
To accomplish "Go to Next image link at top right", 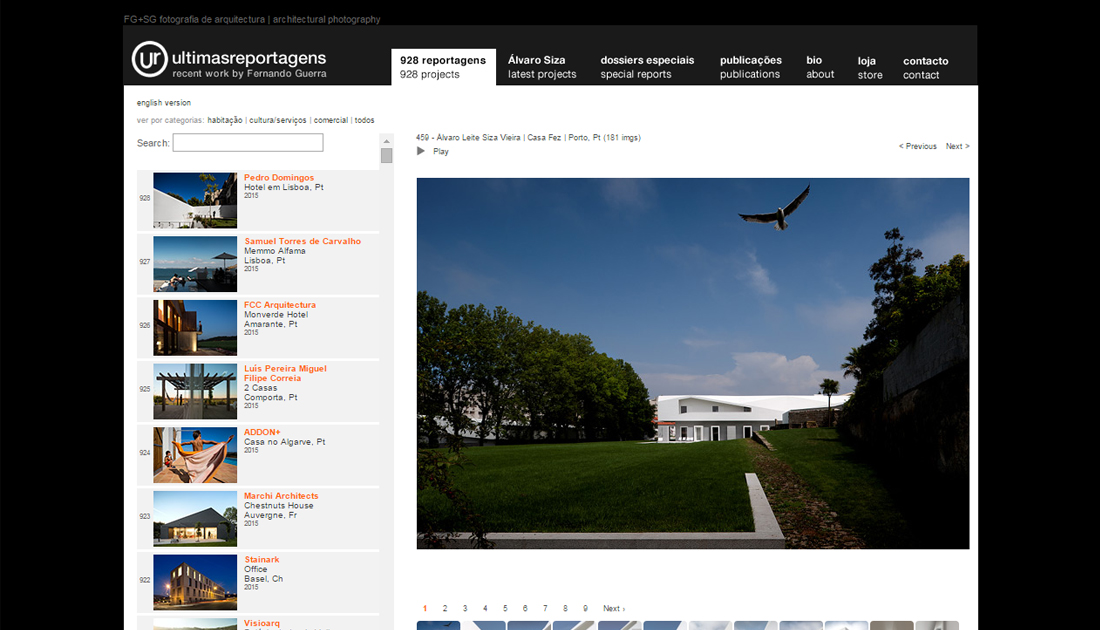I will click(957, 147).
